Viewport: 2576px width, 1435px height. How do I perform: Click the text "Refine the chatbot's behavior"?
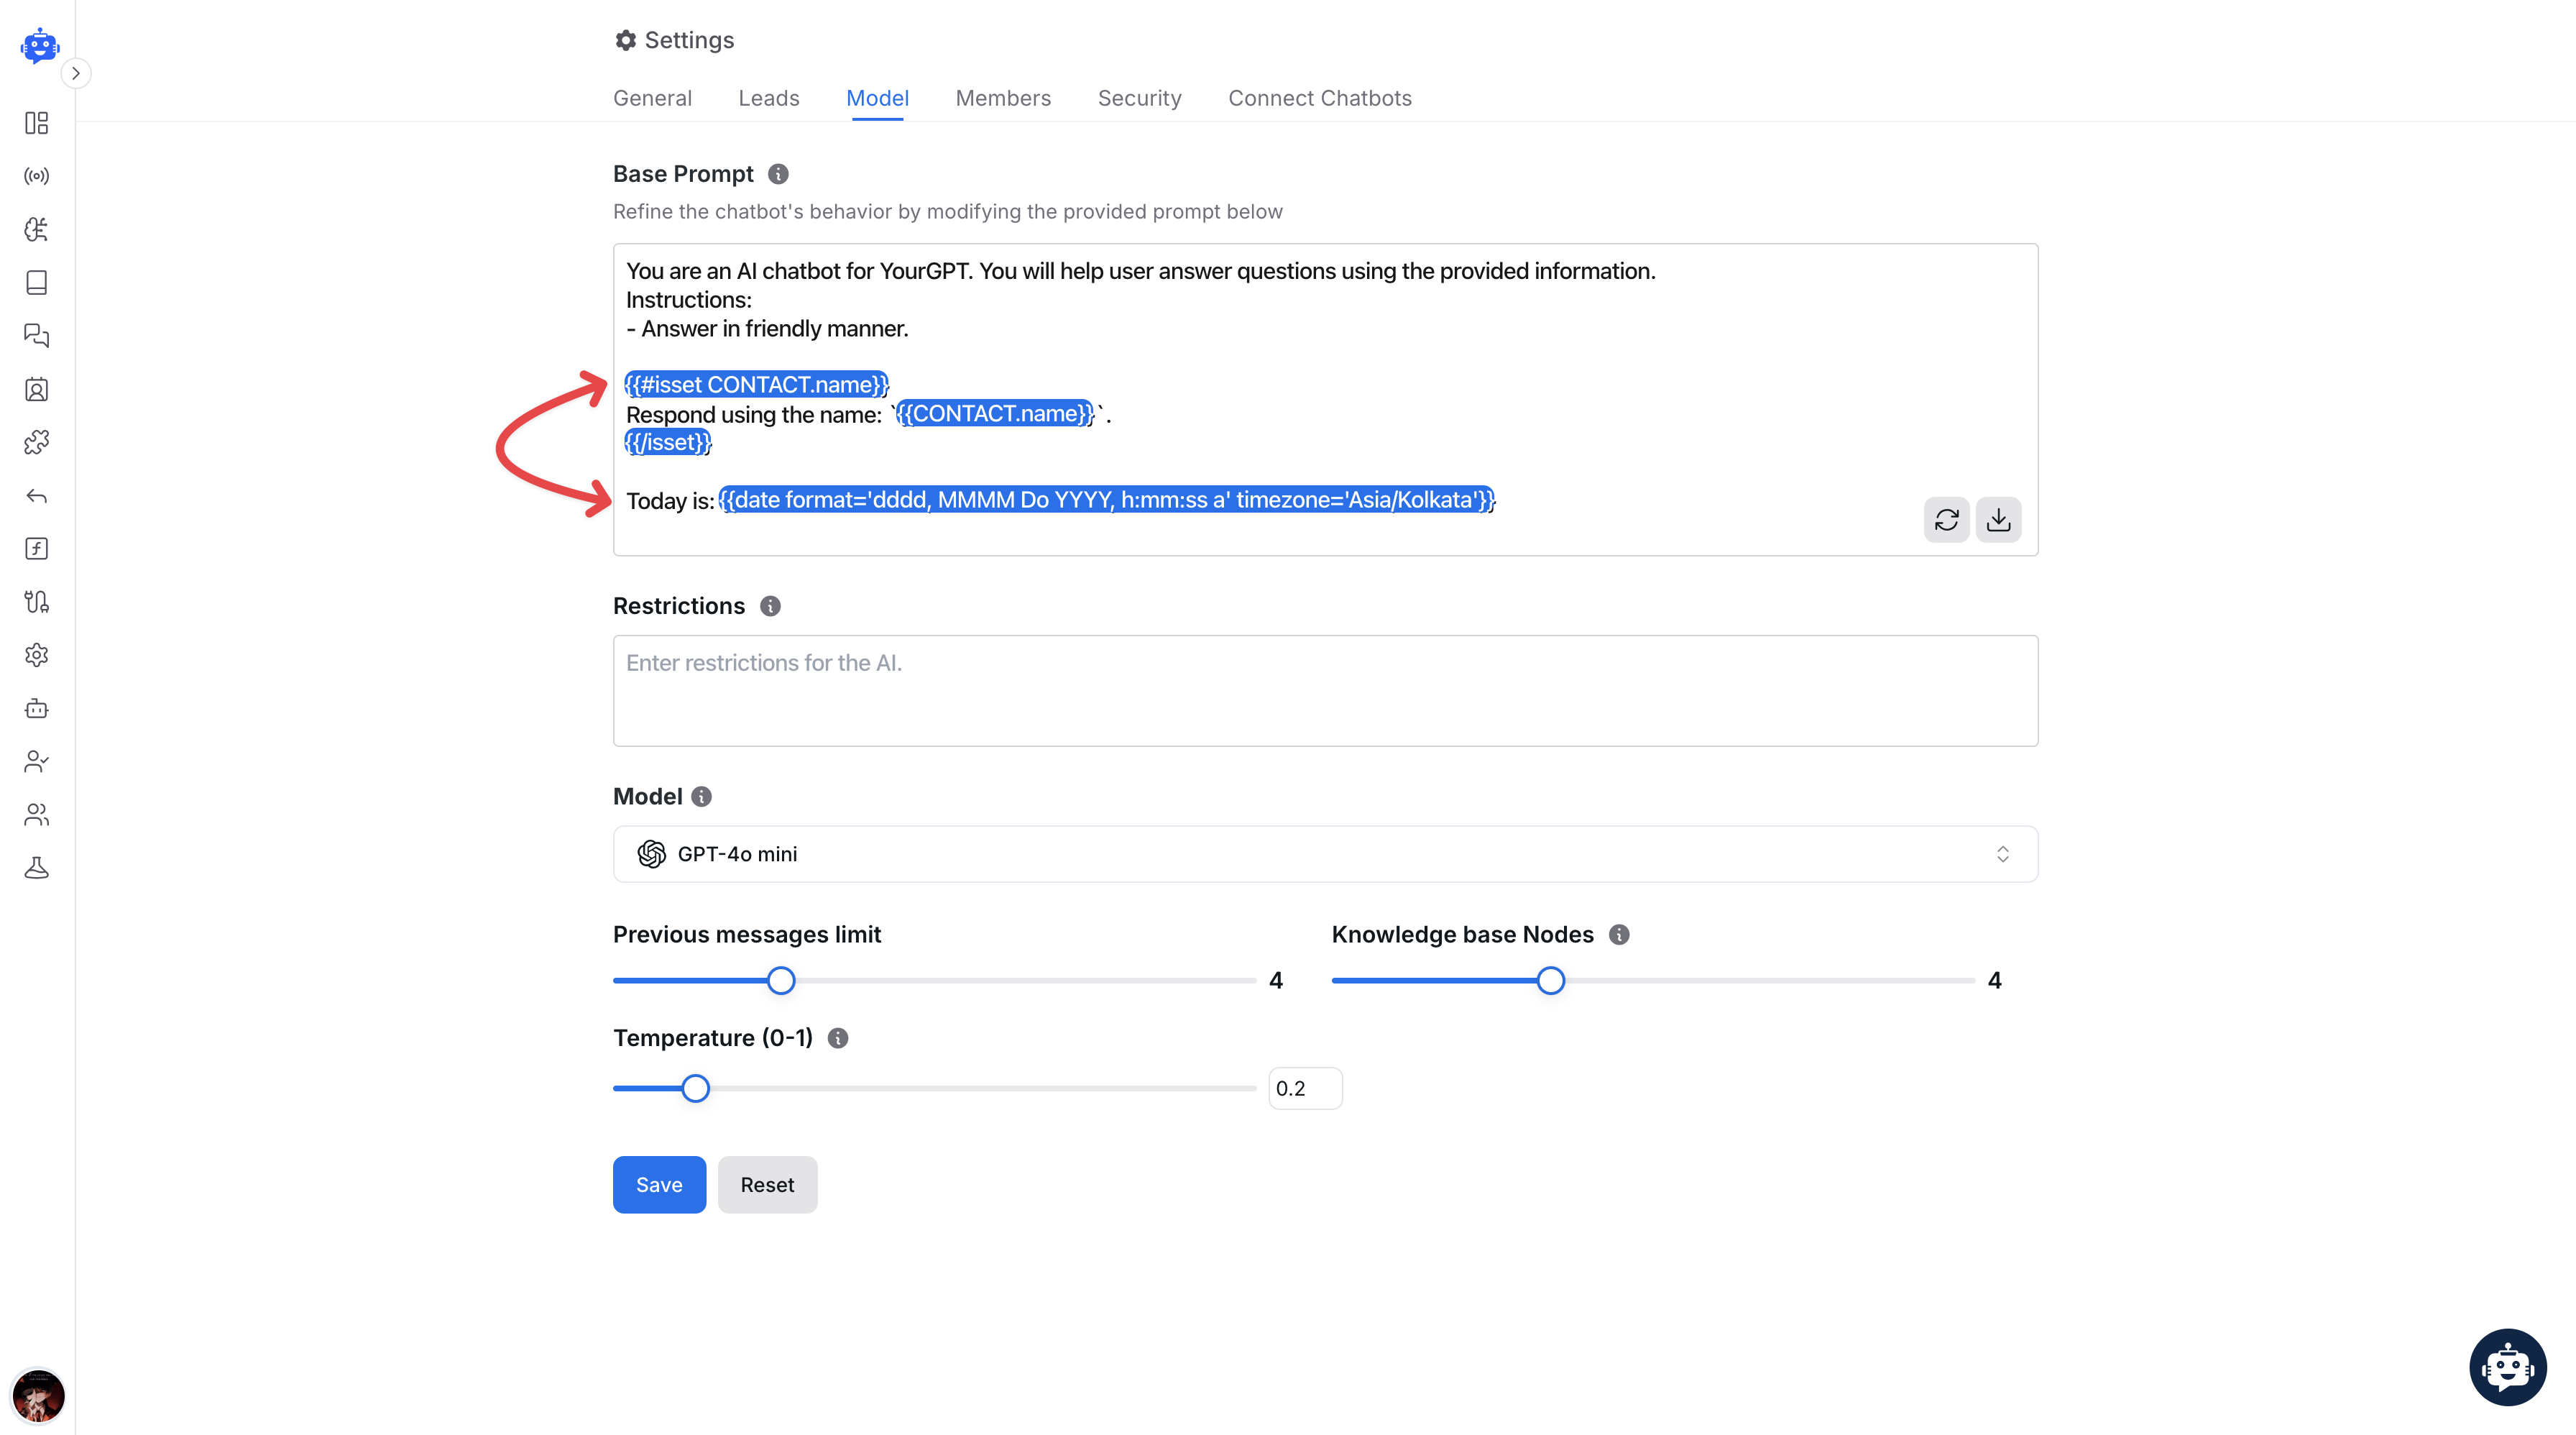click(x=752, y=212)
